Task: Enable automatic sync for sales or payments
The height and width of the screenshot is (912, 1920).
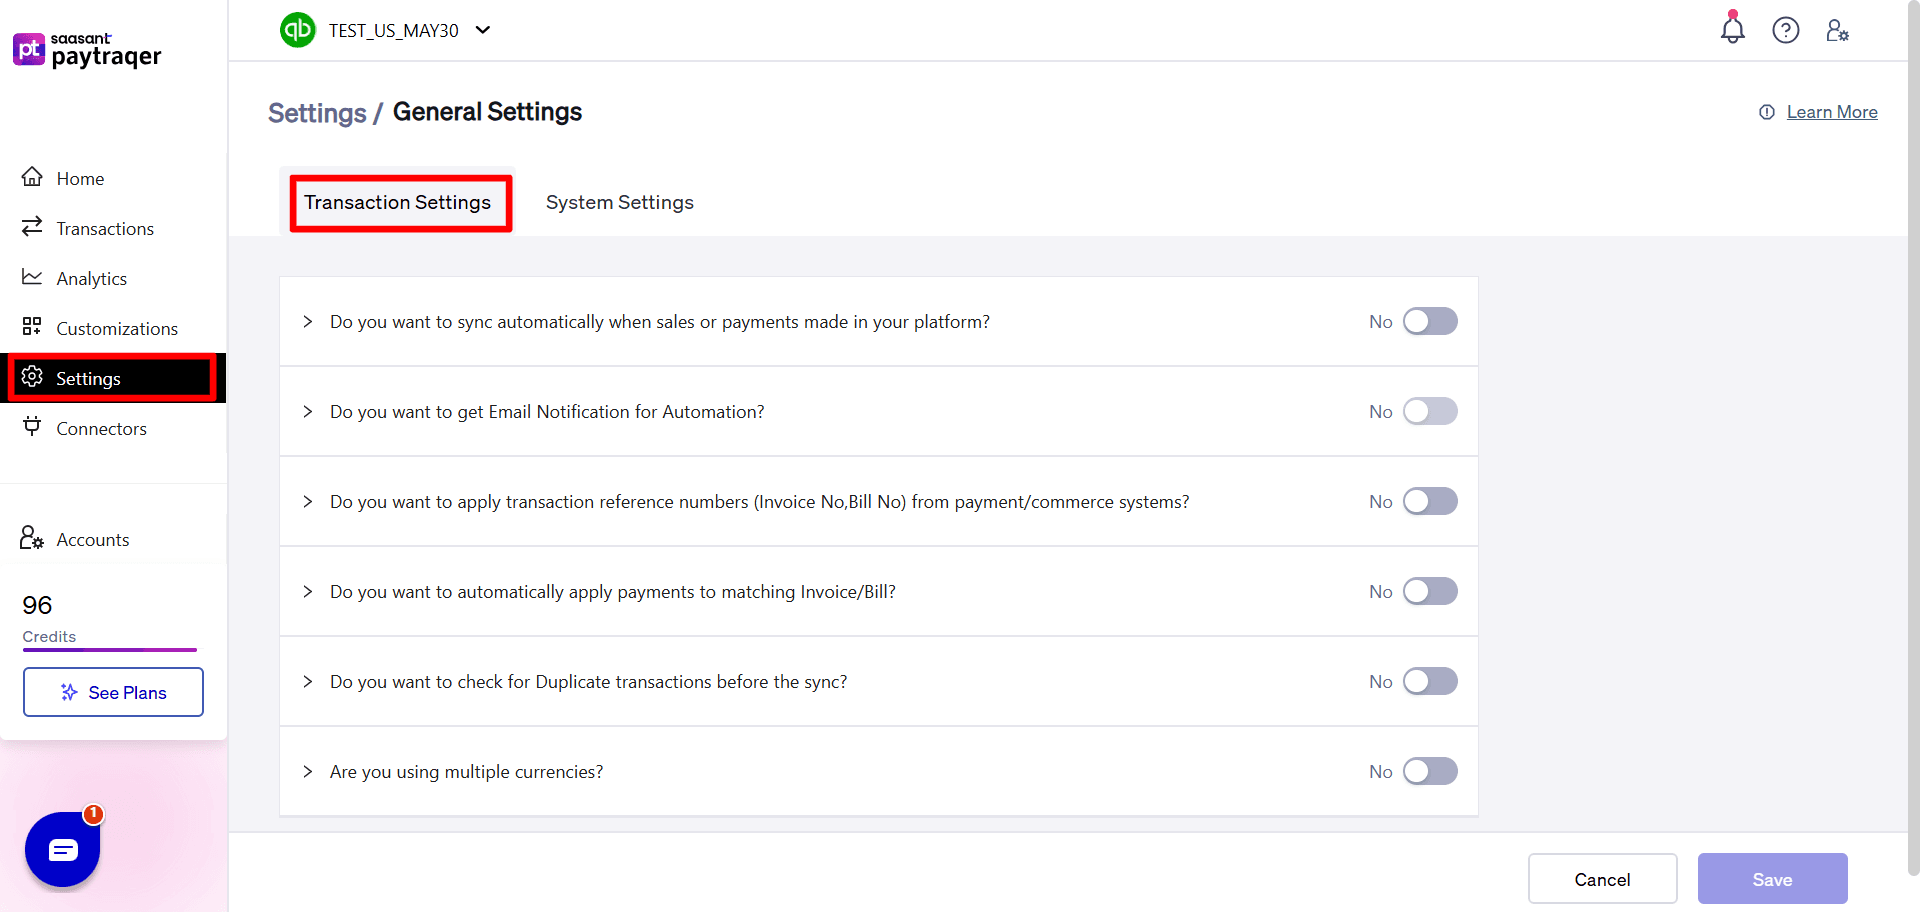Action: (1430, 321)
